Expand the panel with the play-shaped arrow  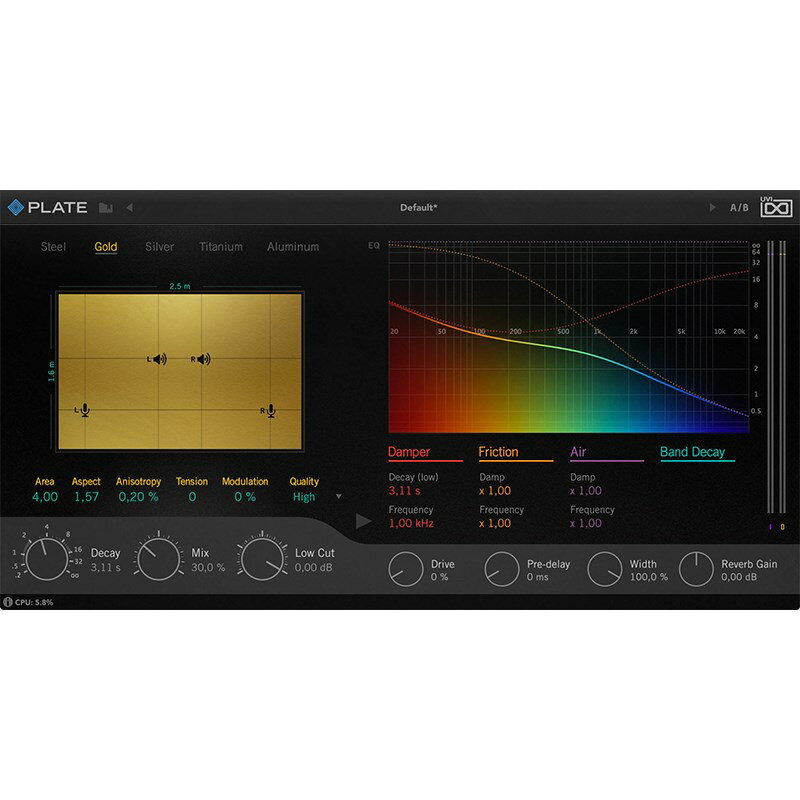pos(363,521)
